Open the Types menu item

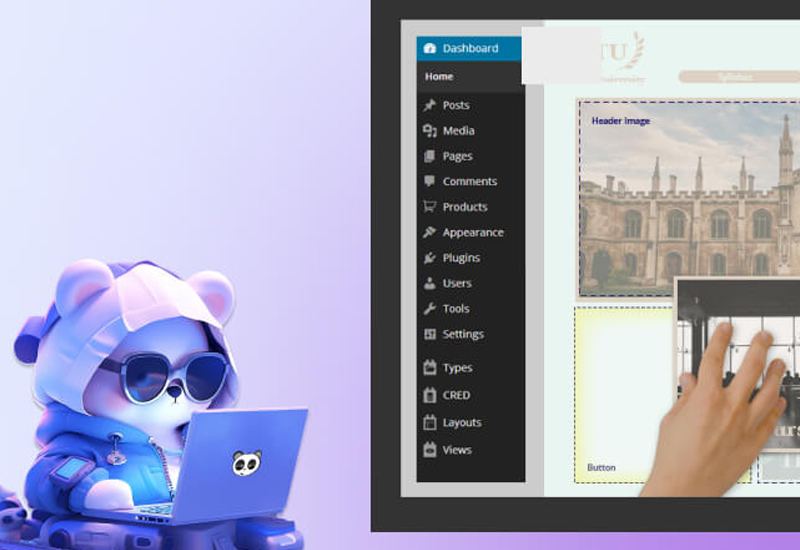456,368
